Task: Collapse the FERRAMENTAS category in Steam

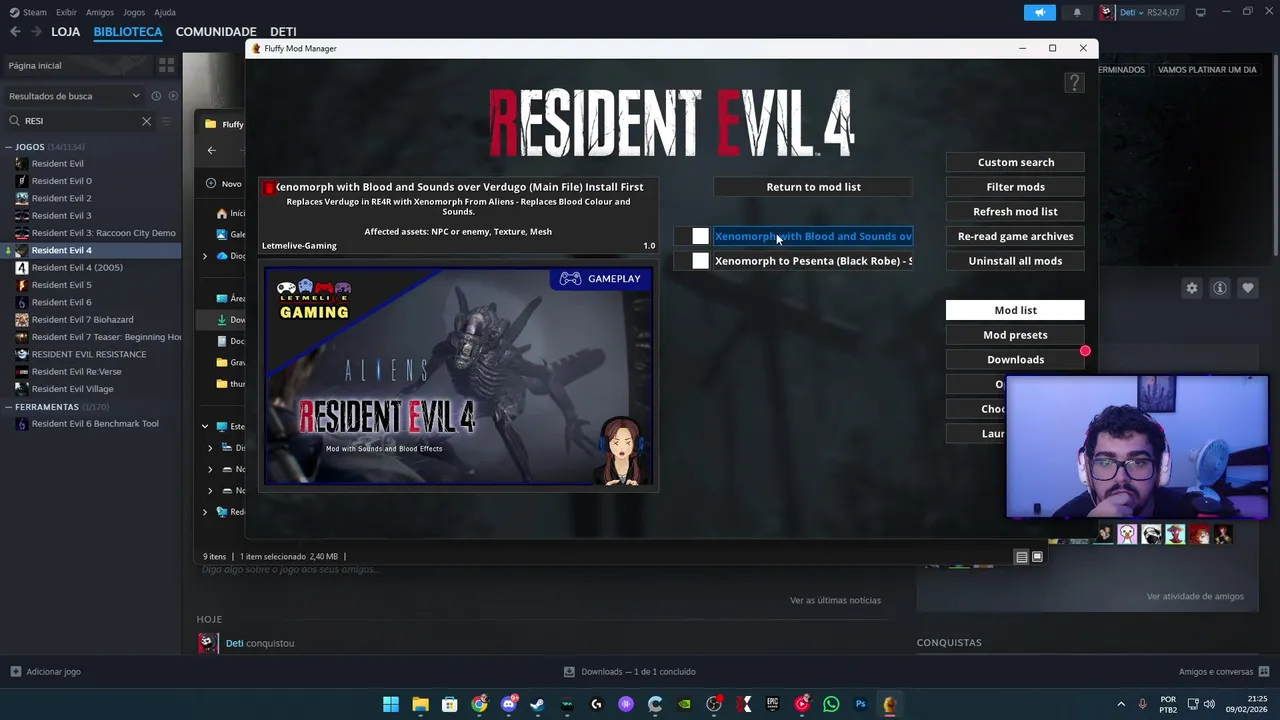Action: 8,407
